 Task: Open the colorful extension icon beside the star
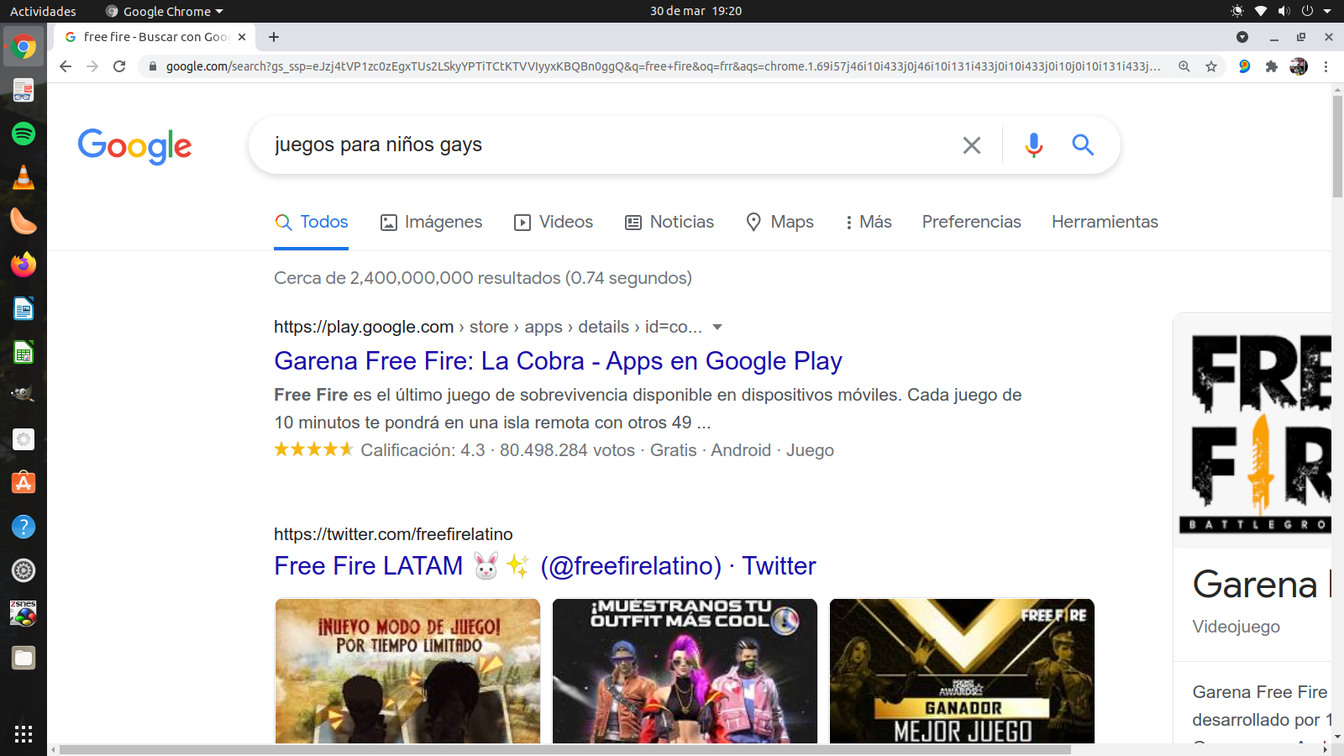click(1244, 66)
